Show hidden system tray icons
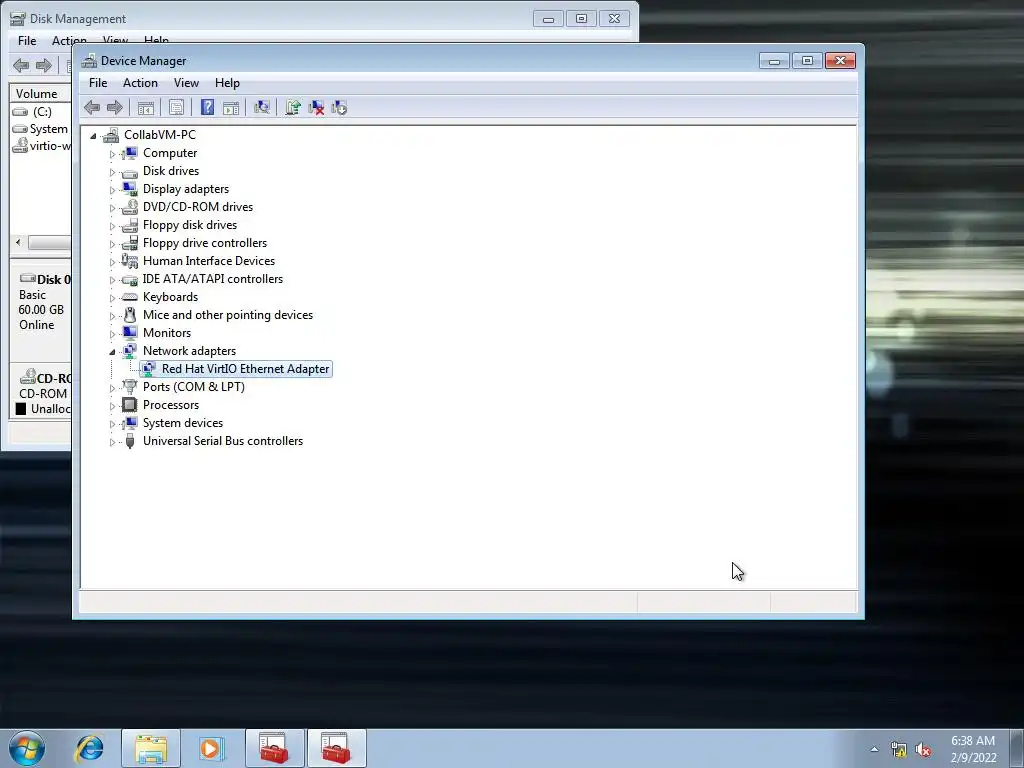This screenshot has width=1024, height=768. [x=874, y=749]
